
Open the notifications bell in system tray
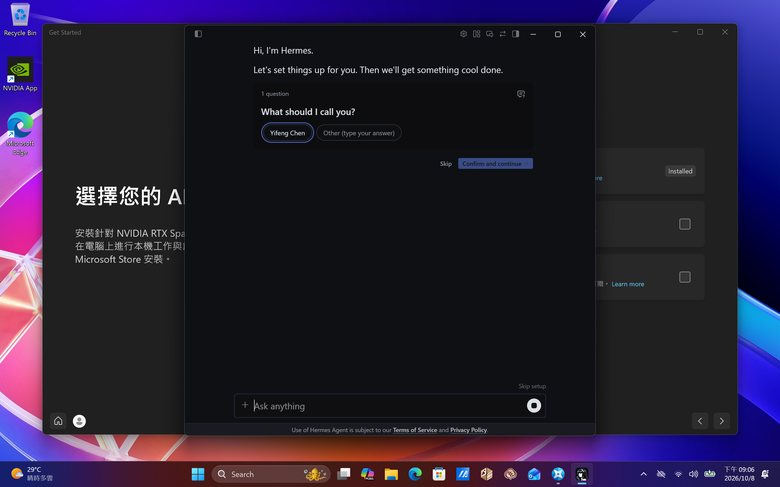765,474
